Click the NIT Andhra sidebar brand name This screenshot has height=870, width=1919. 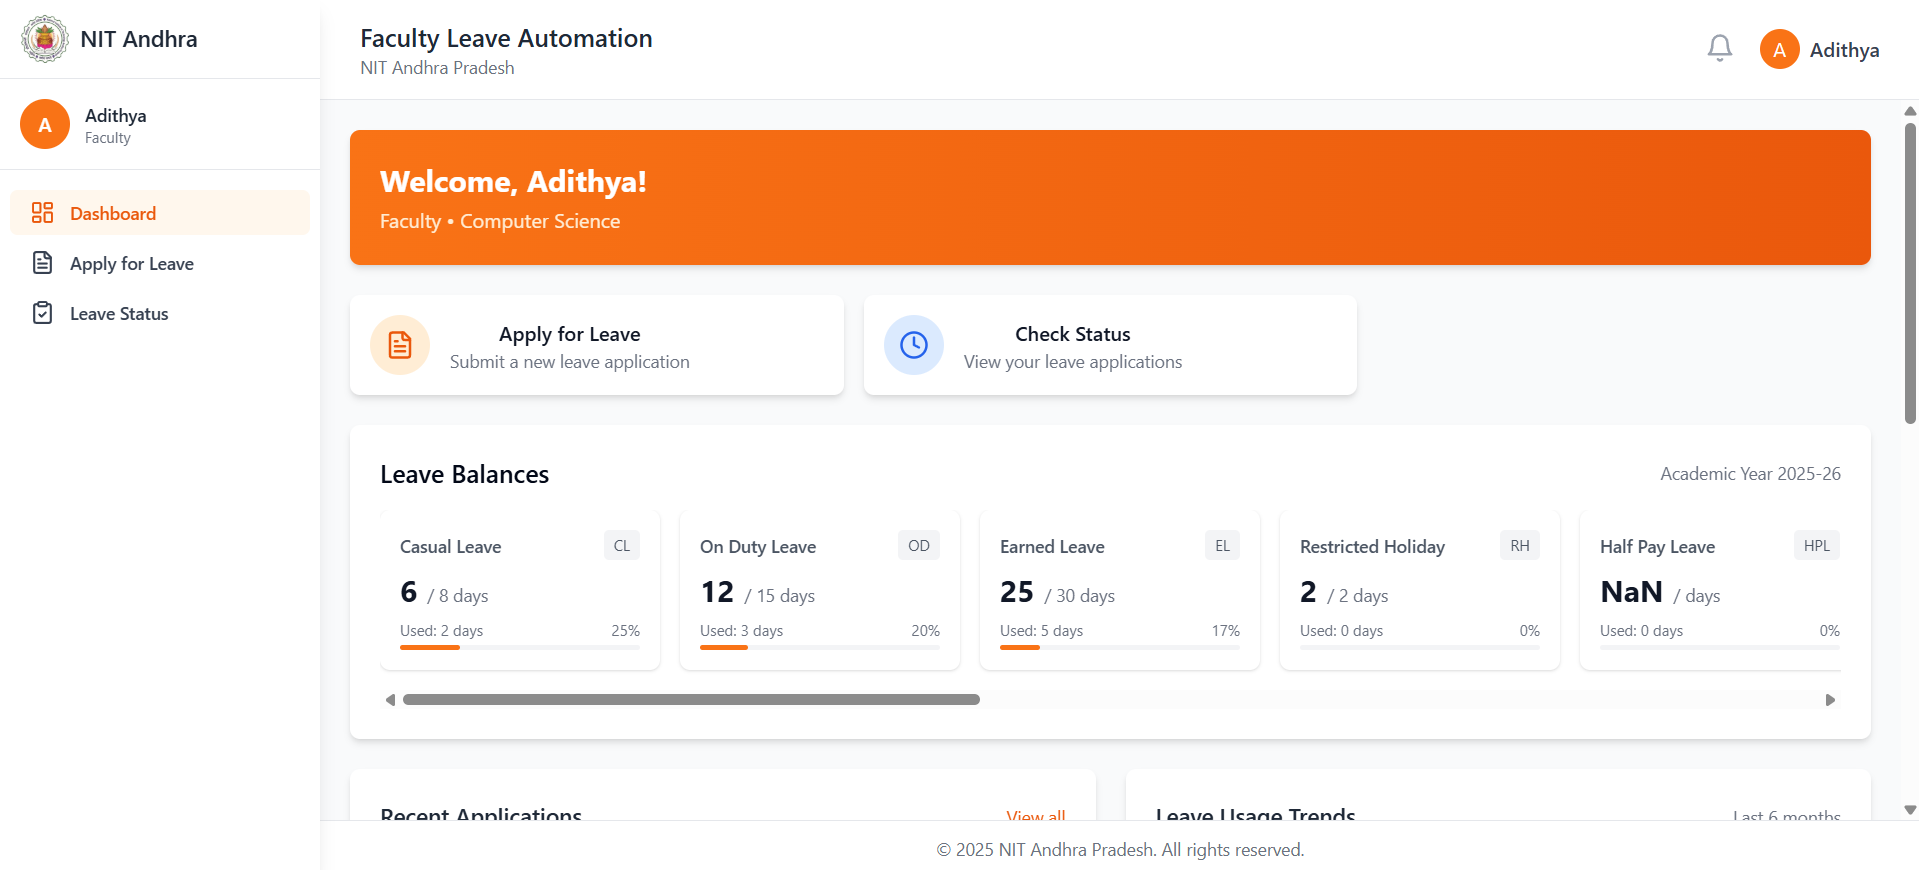(x=139, y=39)
